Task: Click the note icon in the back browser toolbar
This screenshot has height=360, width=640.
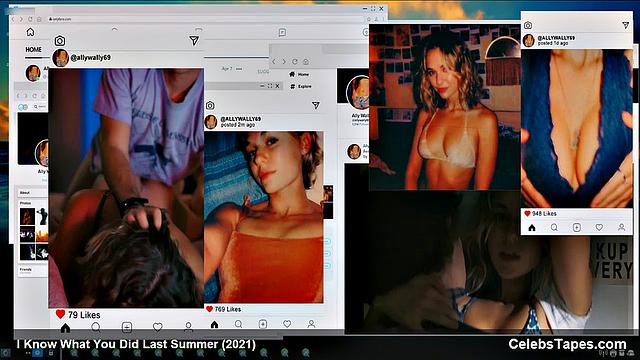Action: (282, 32)
